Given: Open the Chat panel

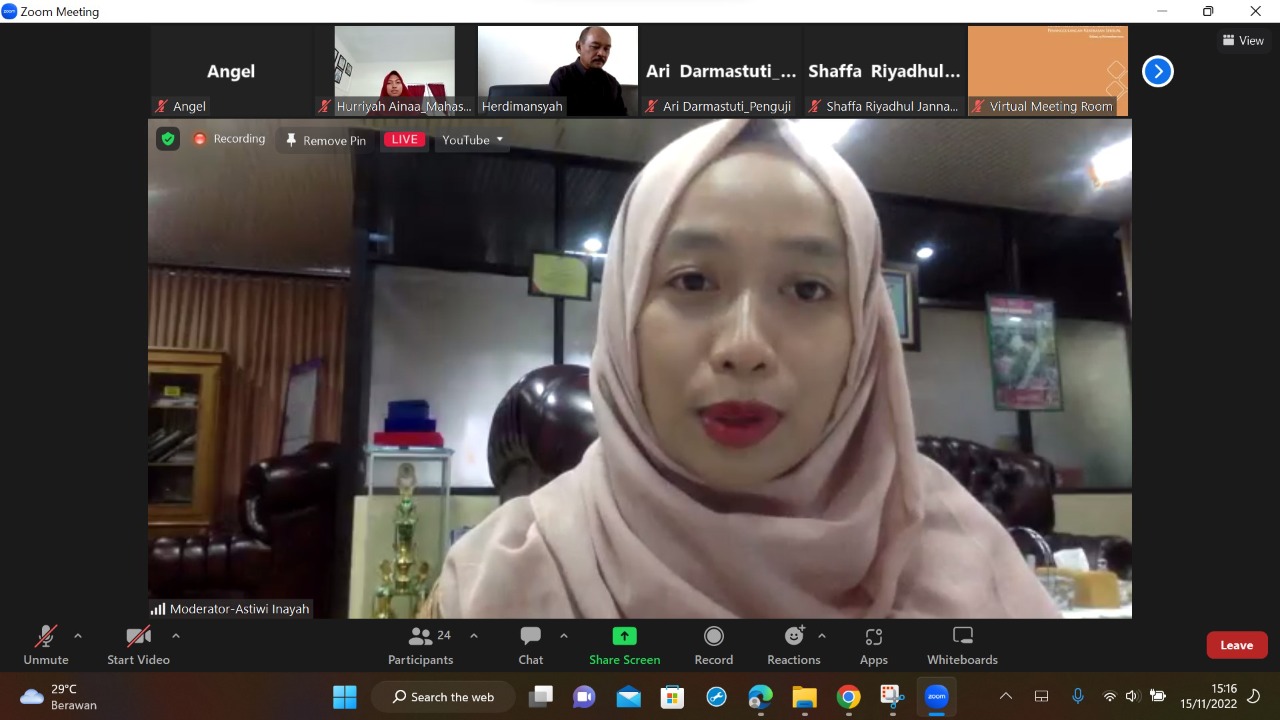Looking at the screenshot, I should (x=530, y=645).
